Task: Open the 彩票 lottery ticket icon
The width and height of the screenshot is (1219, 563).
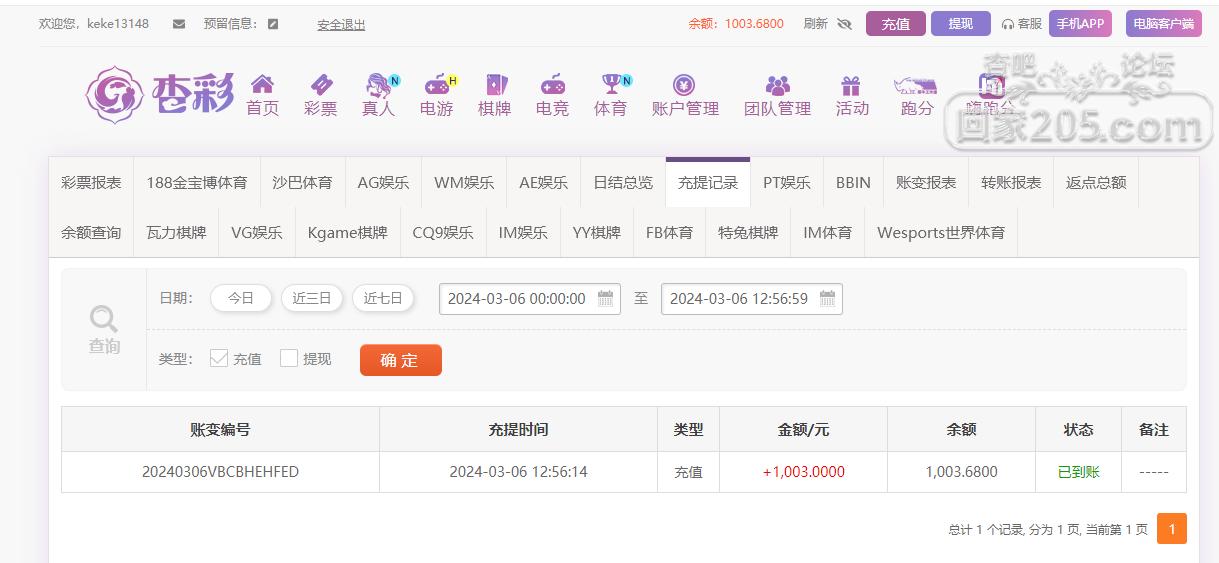Action: tap(321, 85)
